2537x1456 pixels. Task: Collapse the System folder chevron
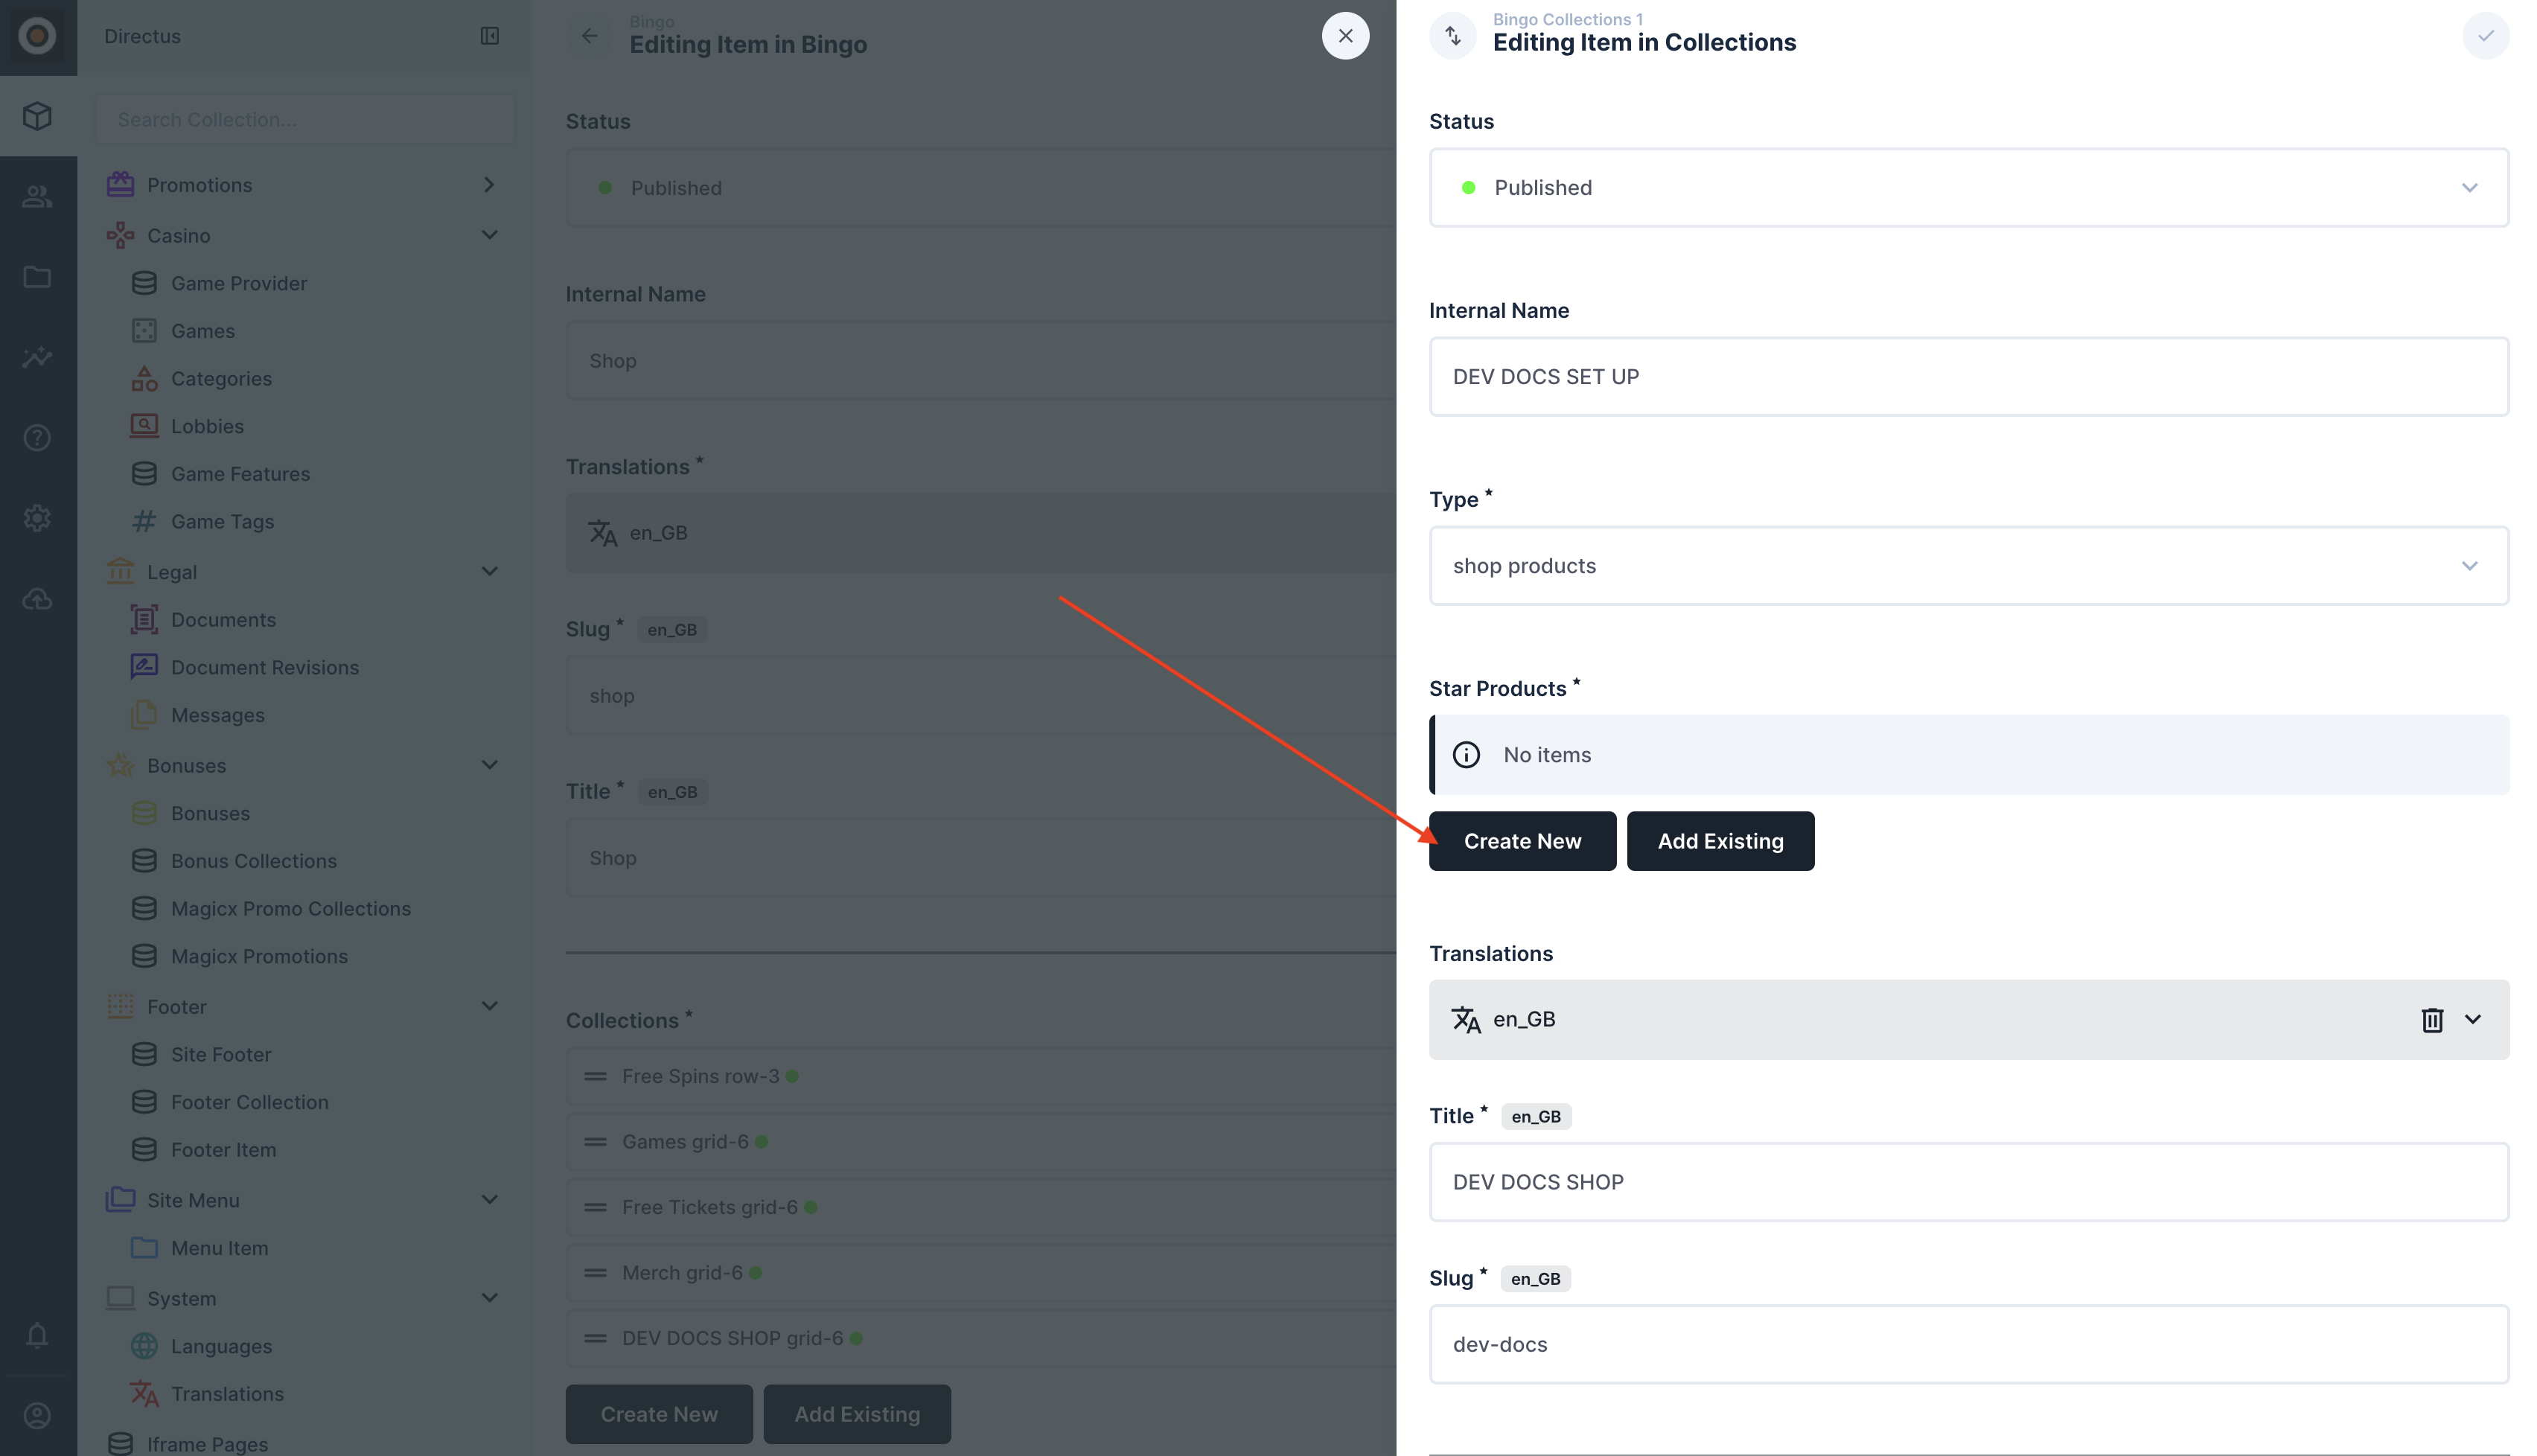[x=489, y=1298]
